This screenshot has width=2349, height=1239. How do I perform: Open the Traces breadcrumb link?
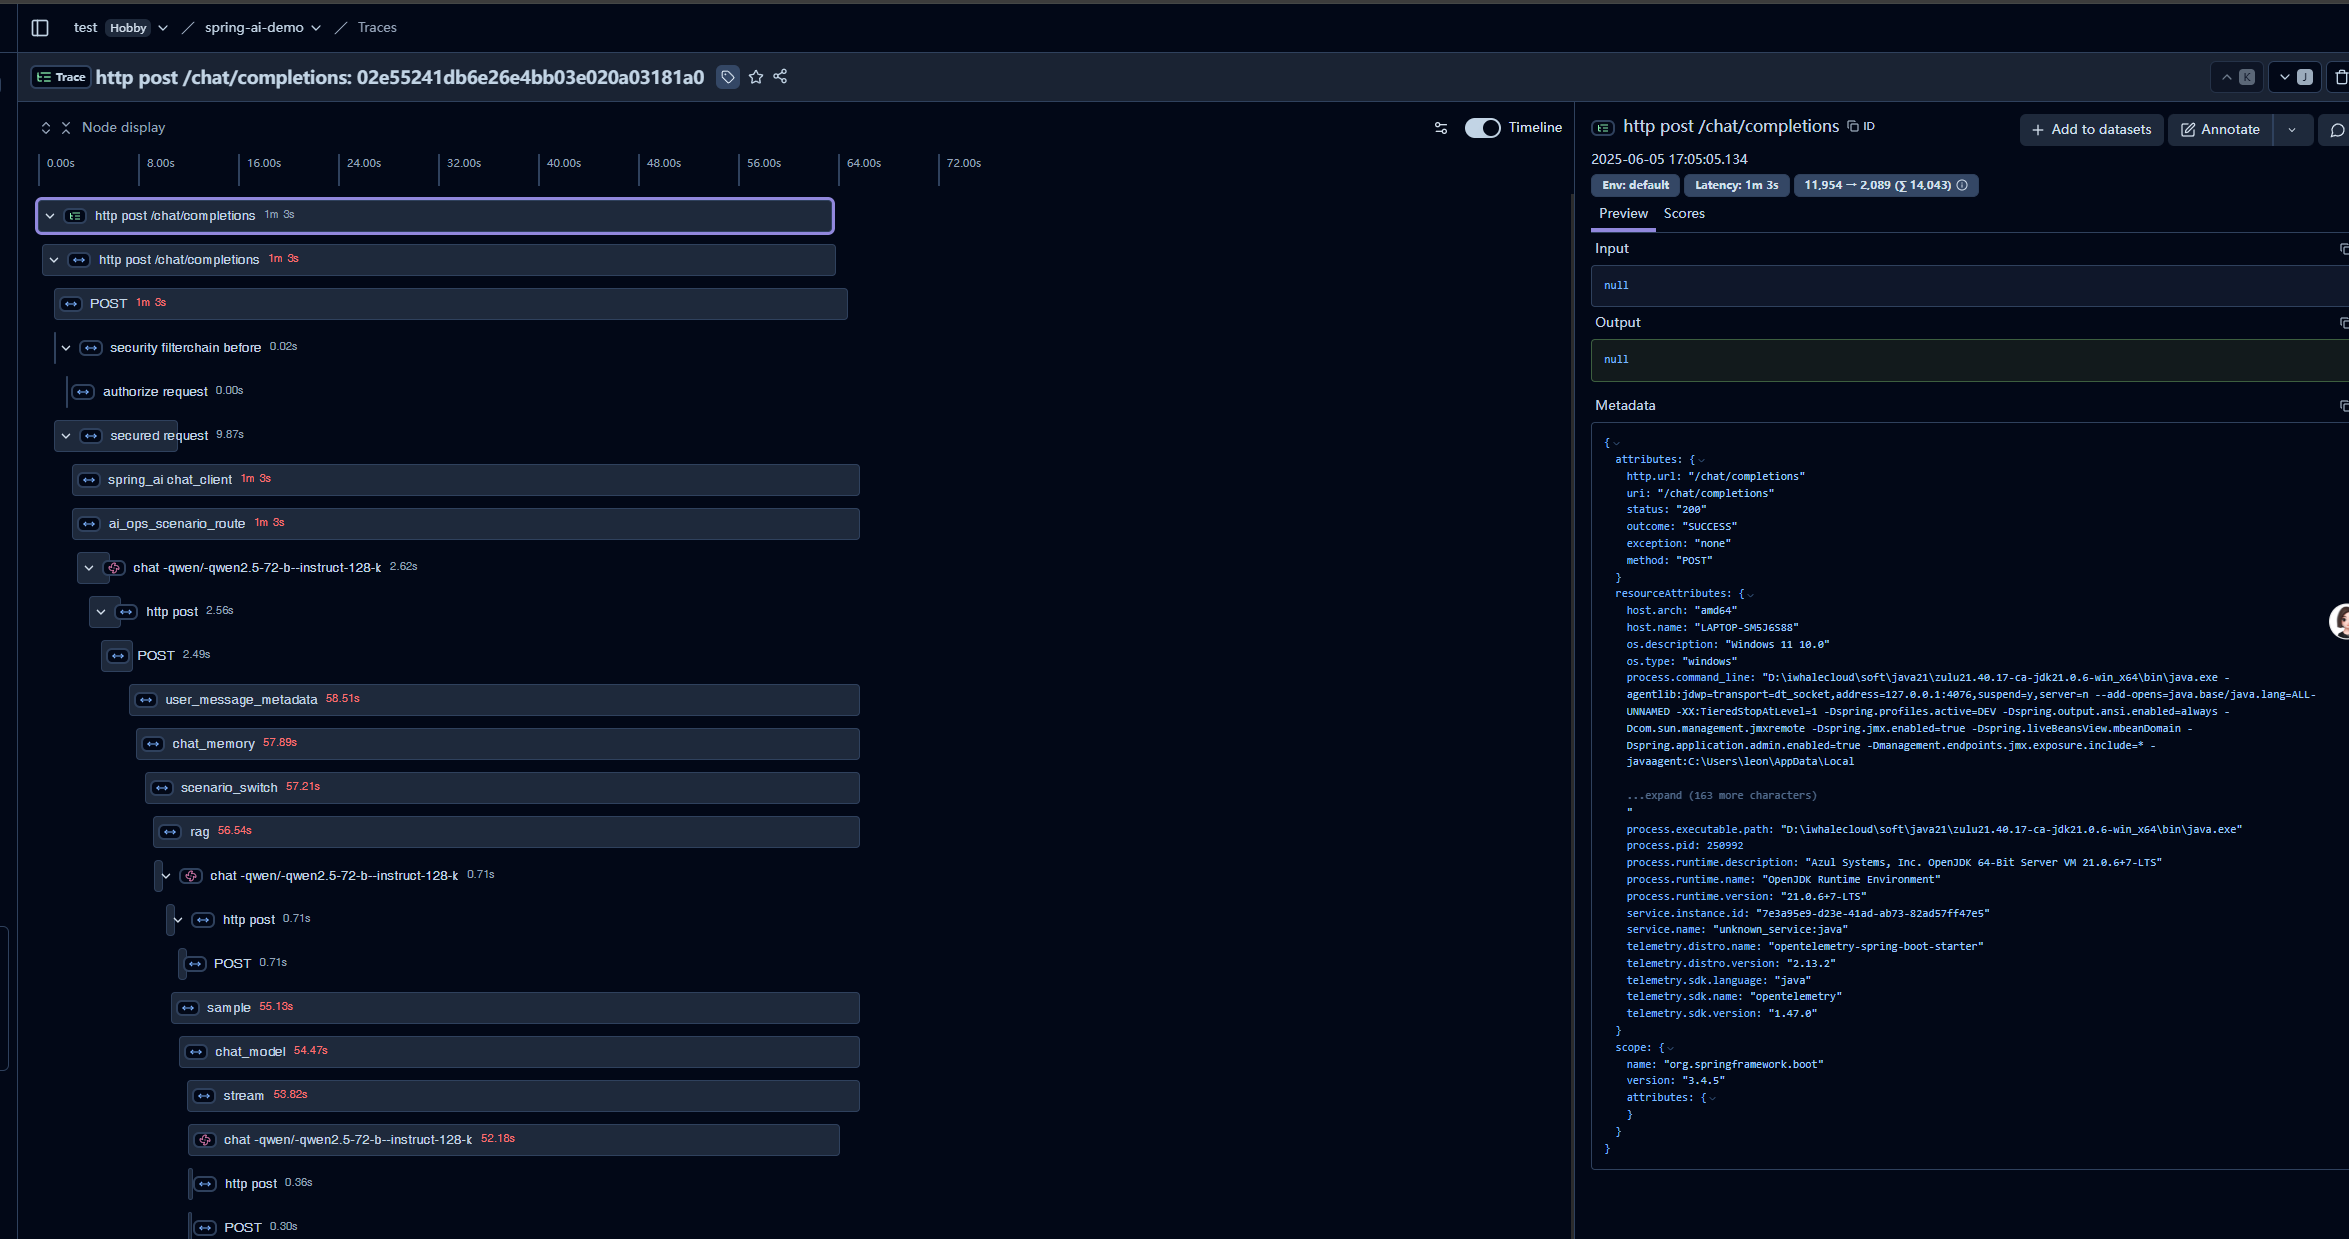click(x=377, y=28)
